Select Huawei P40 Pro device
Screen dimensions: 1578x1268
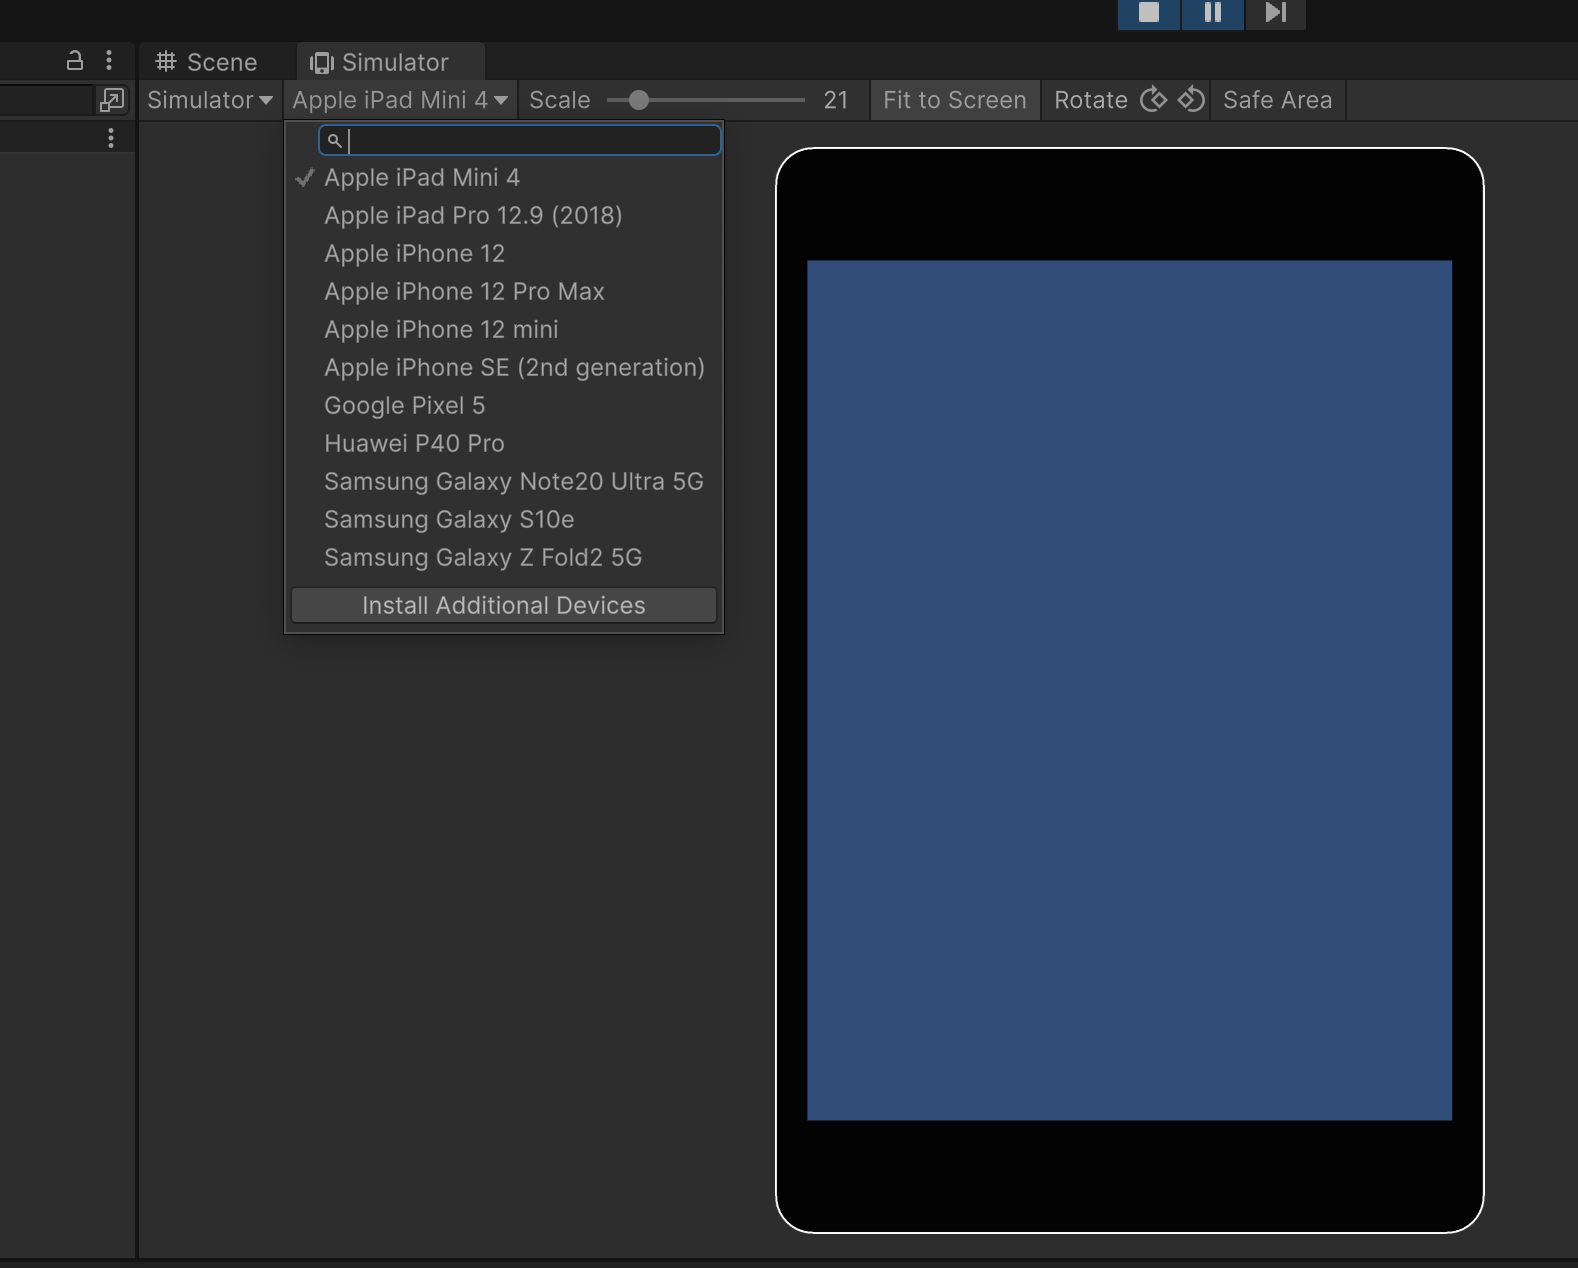click(504, 444)
